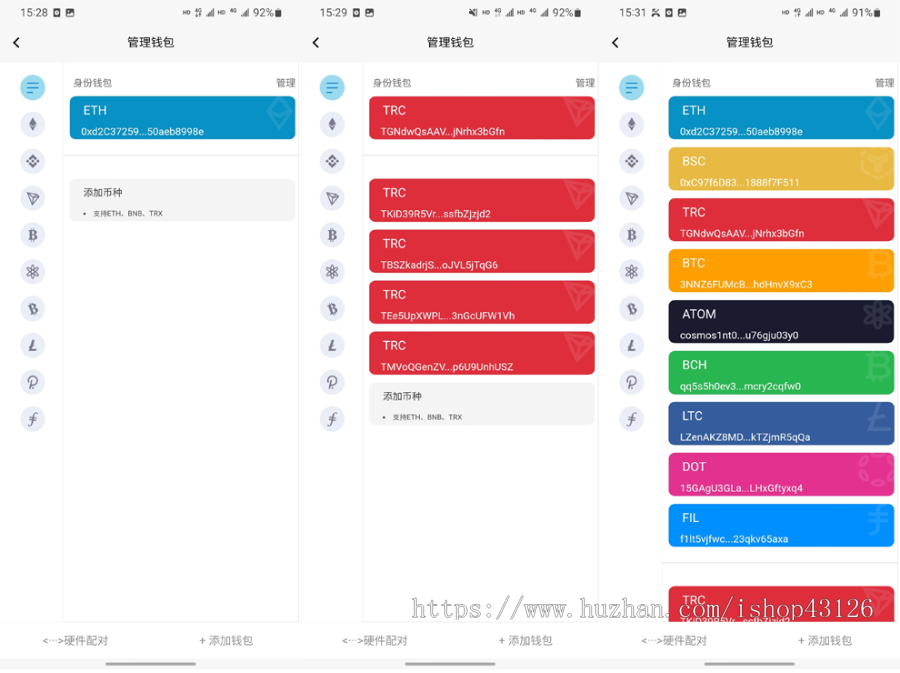900x673 pixels.
Task: Select Ethereum sidebar icon in the 15:28 screen
Action: tap(33, 125)
